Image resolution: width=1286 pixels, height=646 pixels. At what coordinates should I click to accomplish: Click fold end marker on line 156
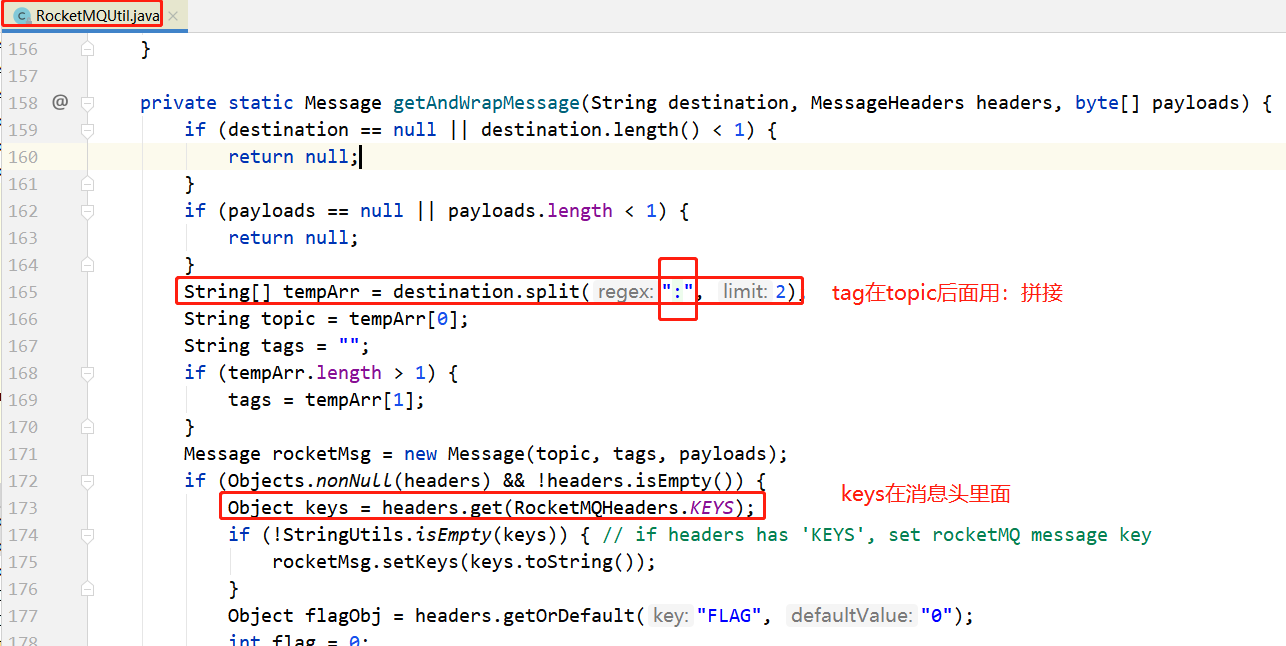[87, 49]
